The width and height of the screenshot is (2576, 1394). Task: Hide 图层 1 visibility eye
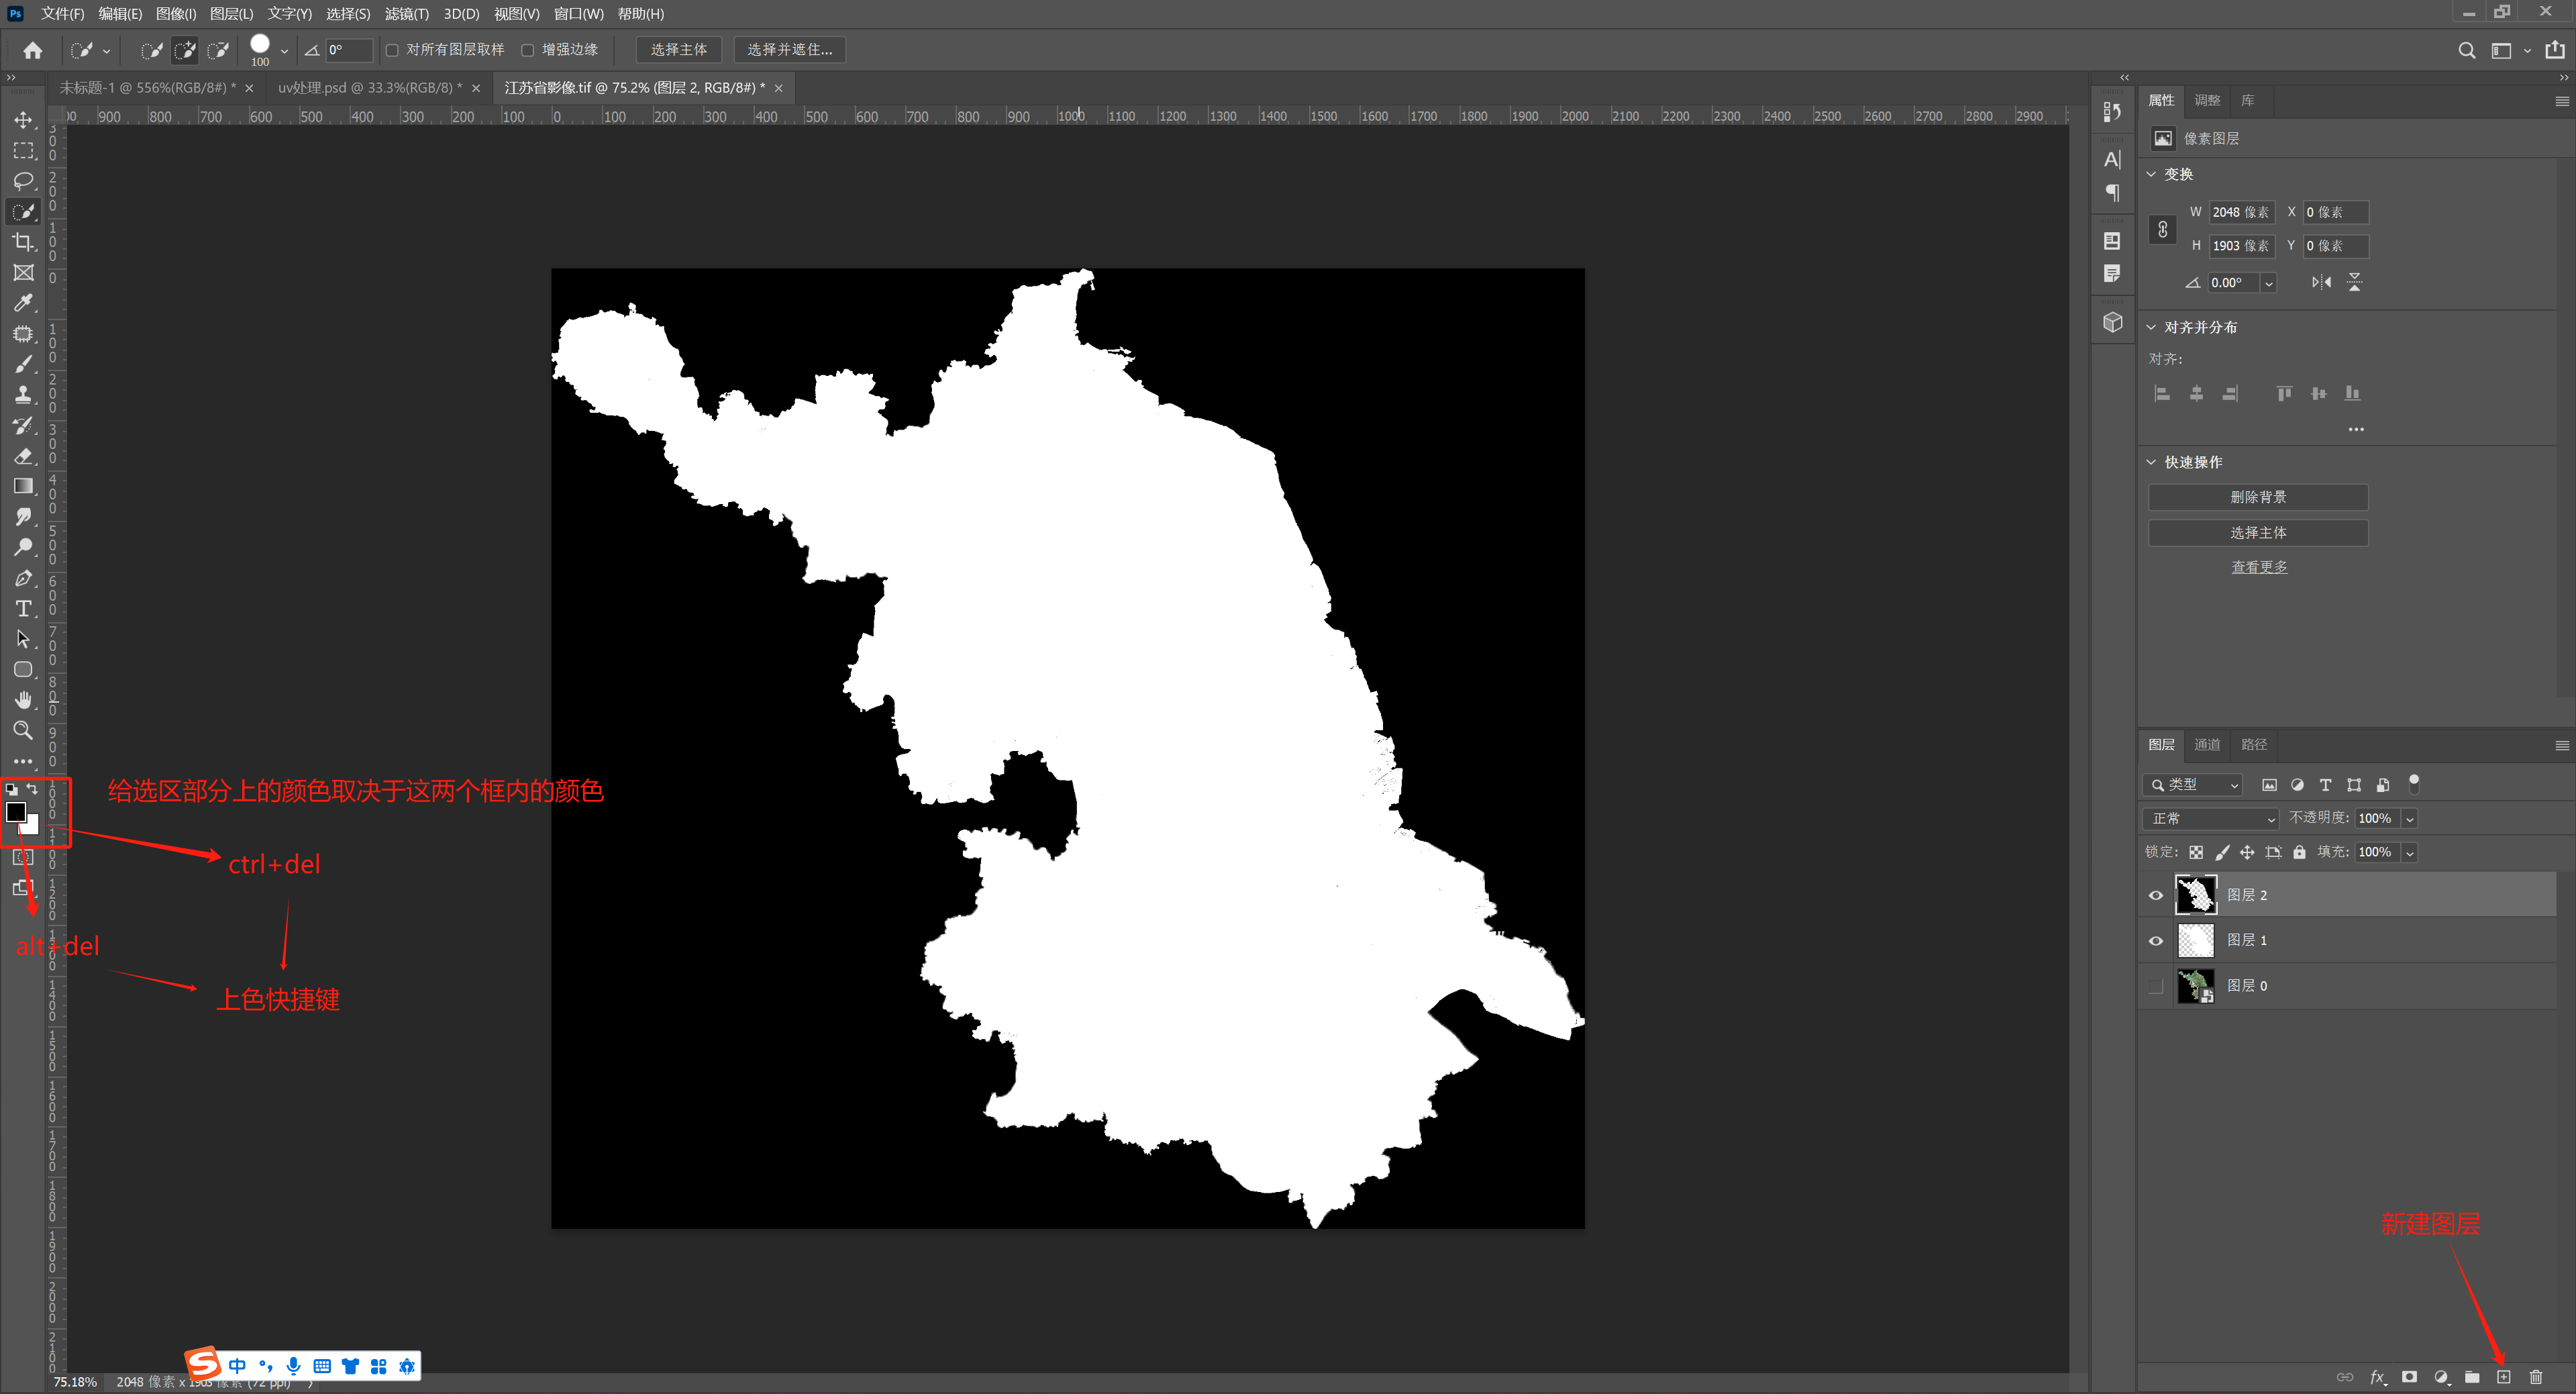pos(2156,940)
